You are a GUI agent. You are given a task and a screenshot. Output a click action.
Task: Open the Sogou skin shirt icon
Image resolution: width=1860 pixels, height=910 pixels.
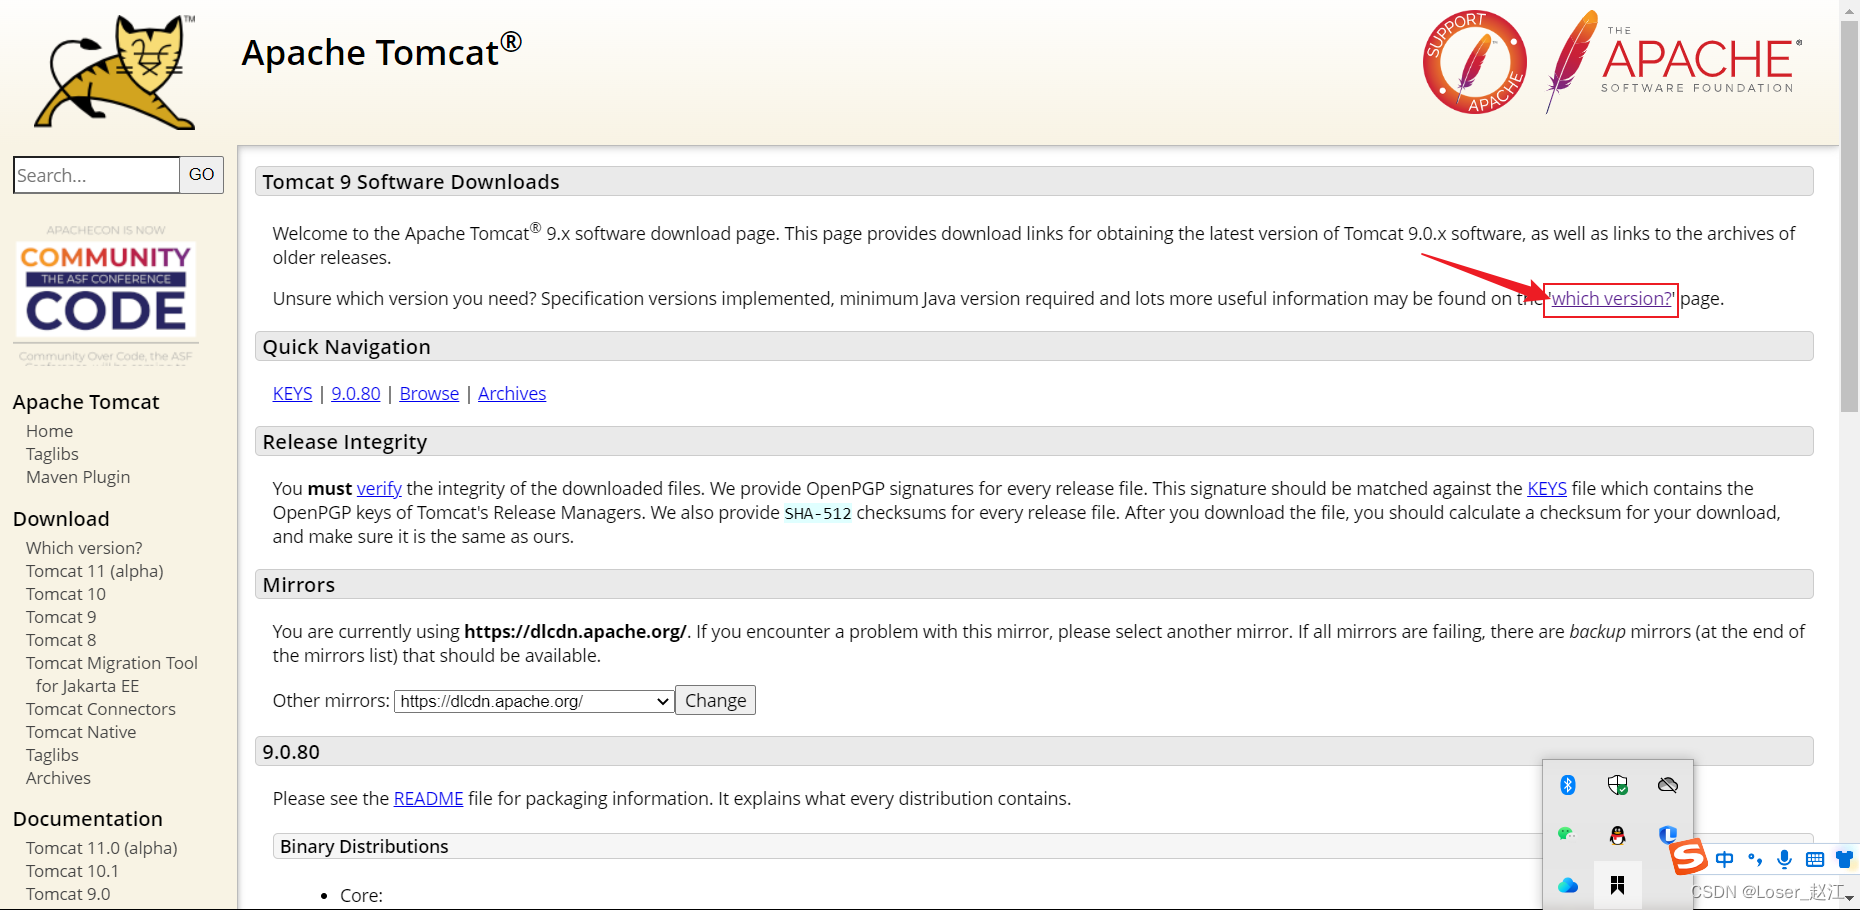pos(1845,859)
